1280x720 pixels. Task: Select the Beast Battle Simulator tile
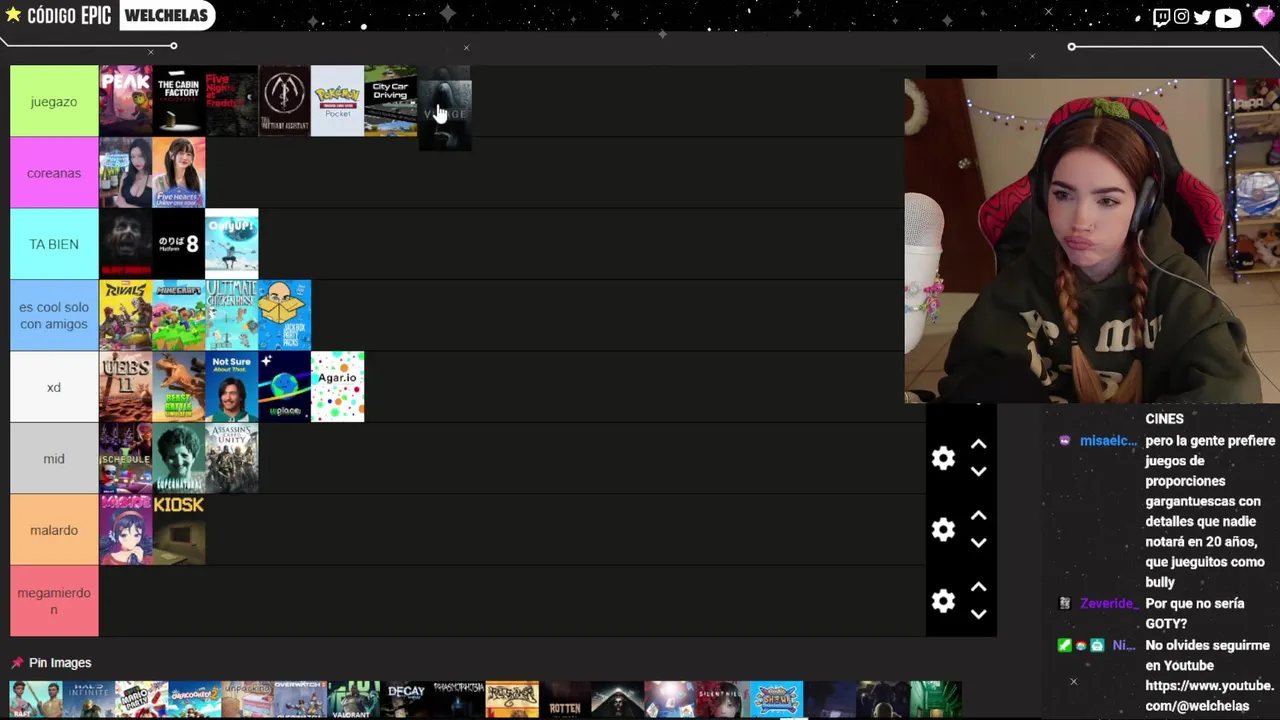178,387
